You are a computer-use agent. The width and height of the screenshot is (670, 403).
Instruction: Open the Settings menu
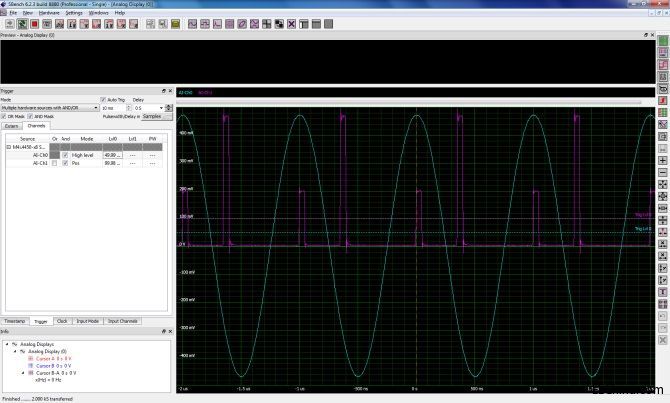tap(74, 13)
